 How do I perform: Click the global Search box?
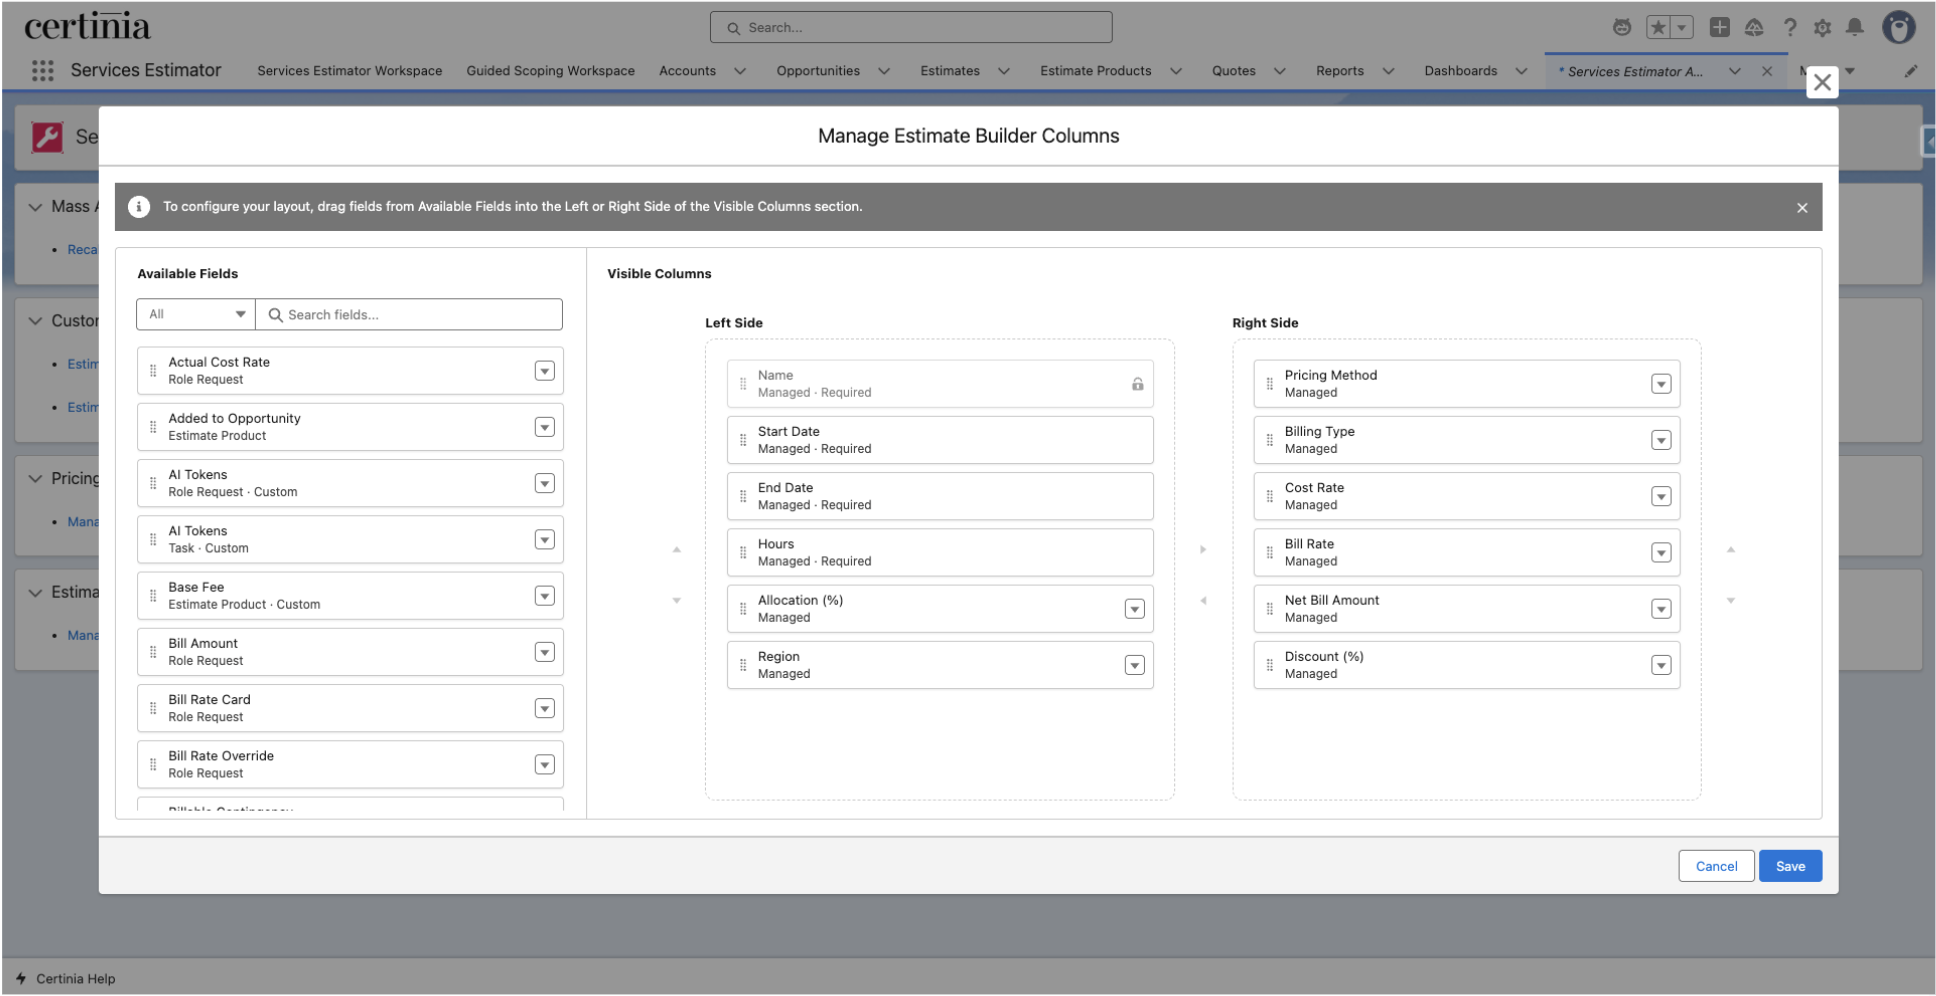[911, 28]
